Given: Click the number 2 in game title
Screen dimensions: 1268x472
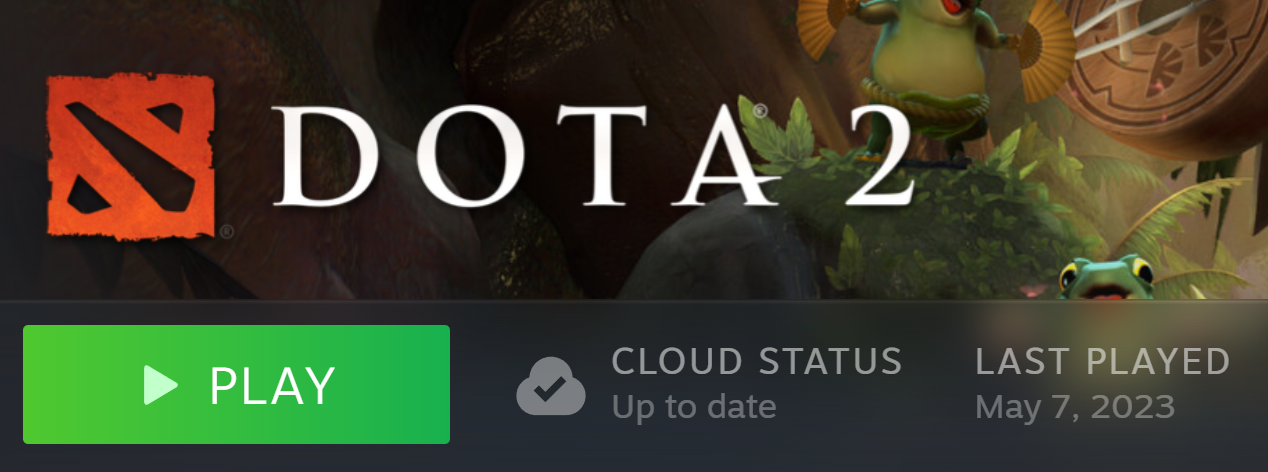Looking at the screenshot, I should [x=868, y=155].
